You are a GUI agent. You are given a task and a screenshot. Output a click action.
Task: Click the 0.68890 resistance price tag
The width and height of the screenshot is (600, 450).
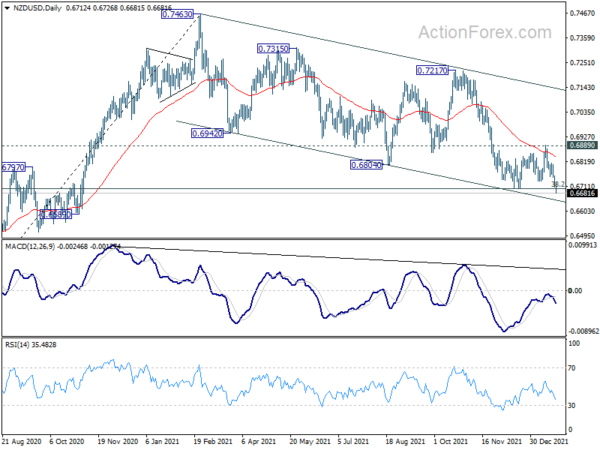[581, 145]
